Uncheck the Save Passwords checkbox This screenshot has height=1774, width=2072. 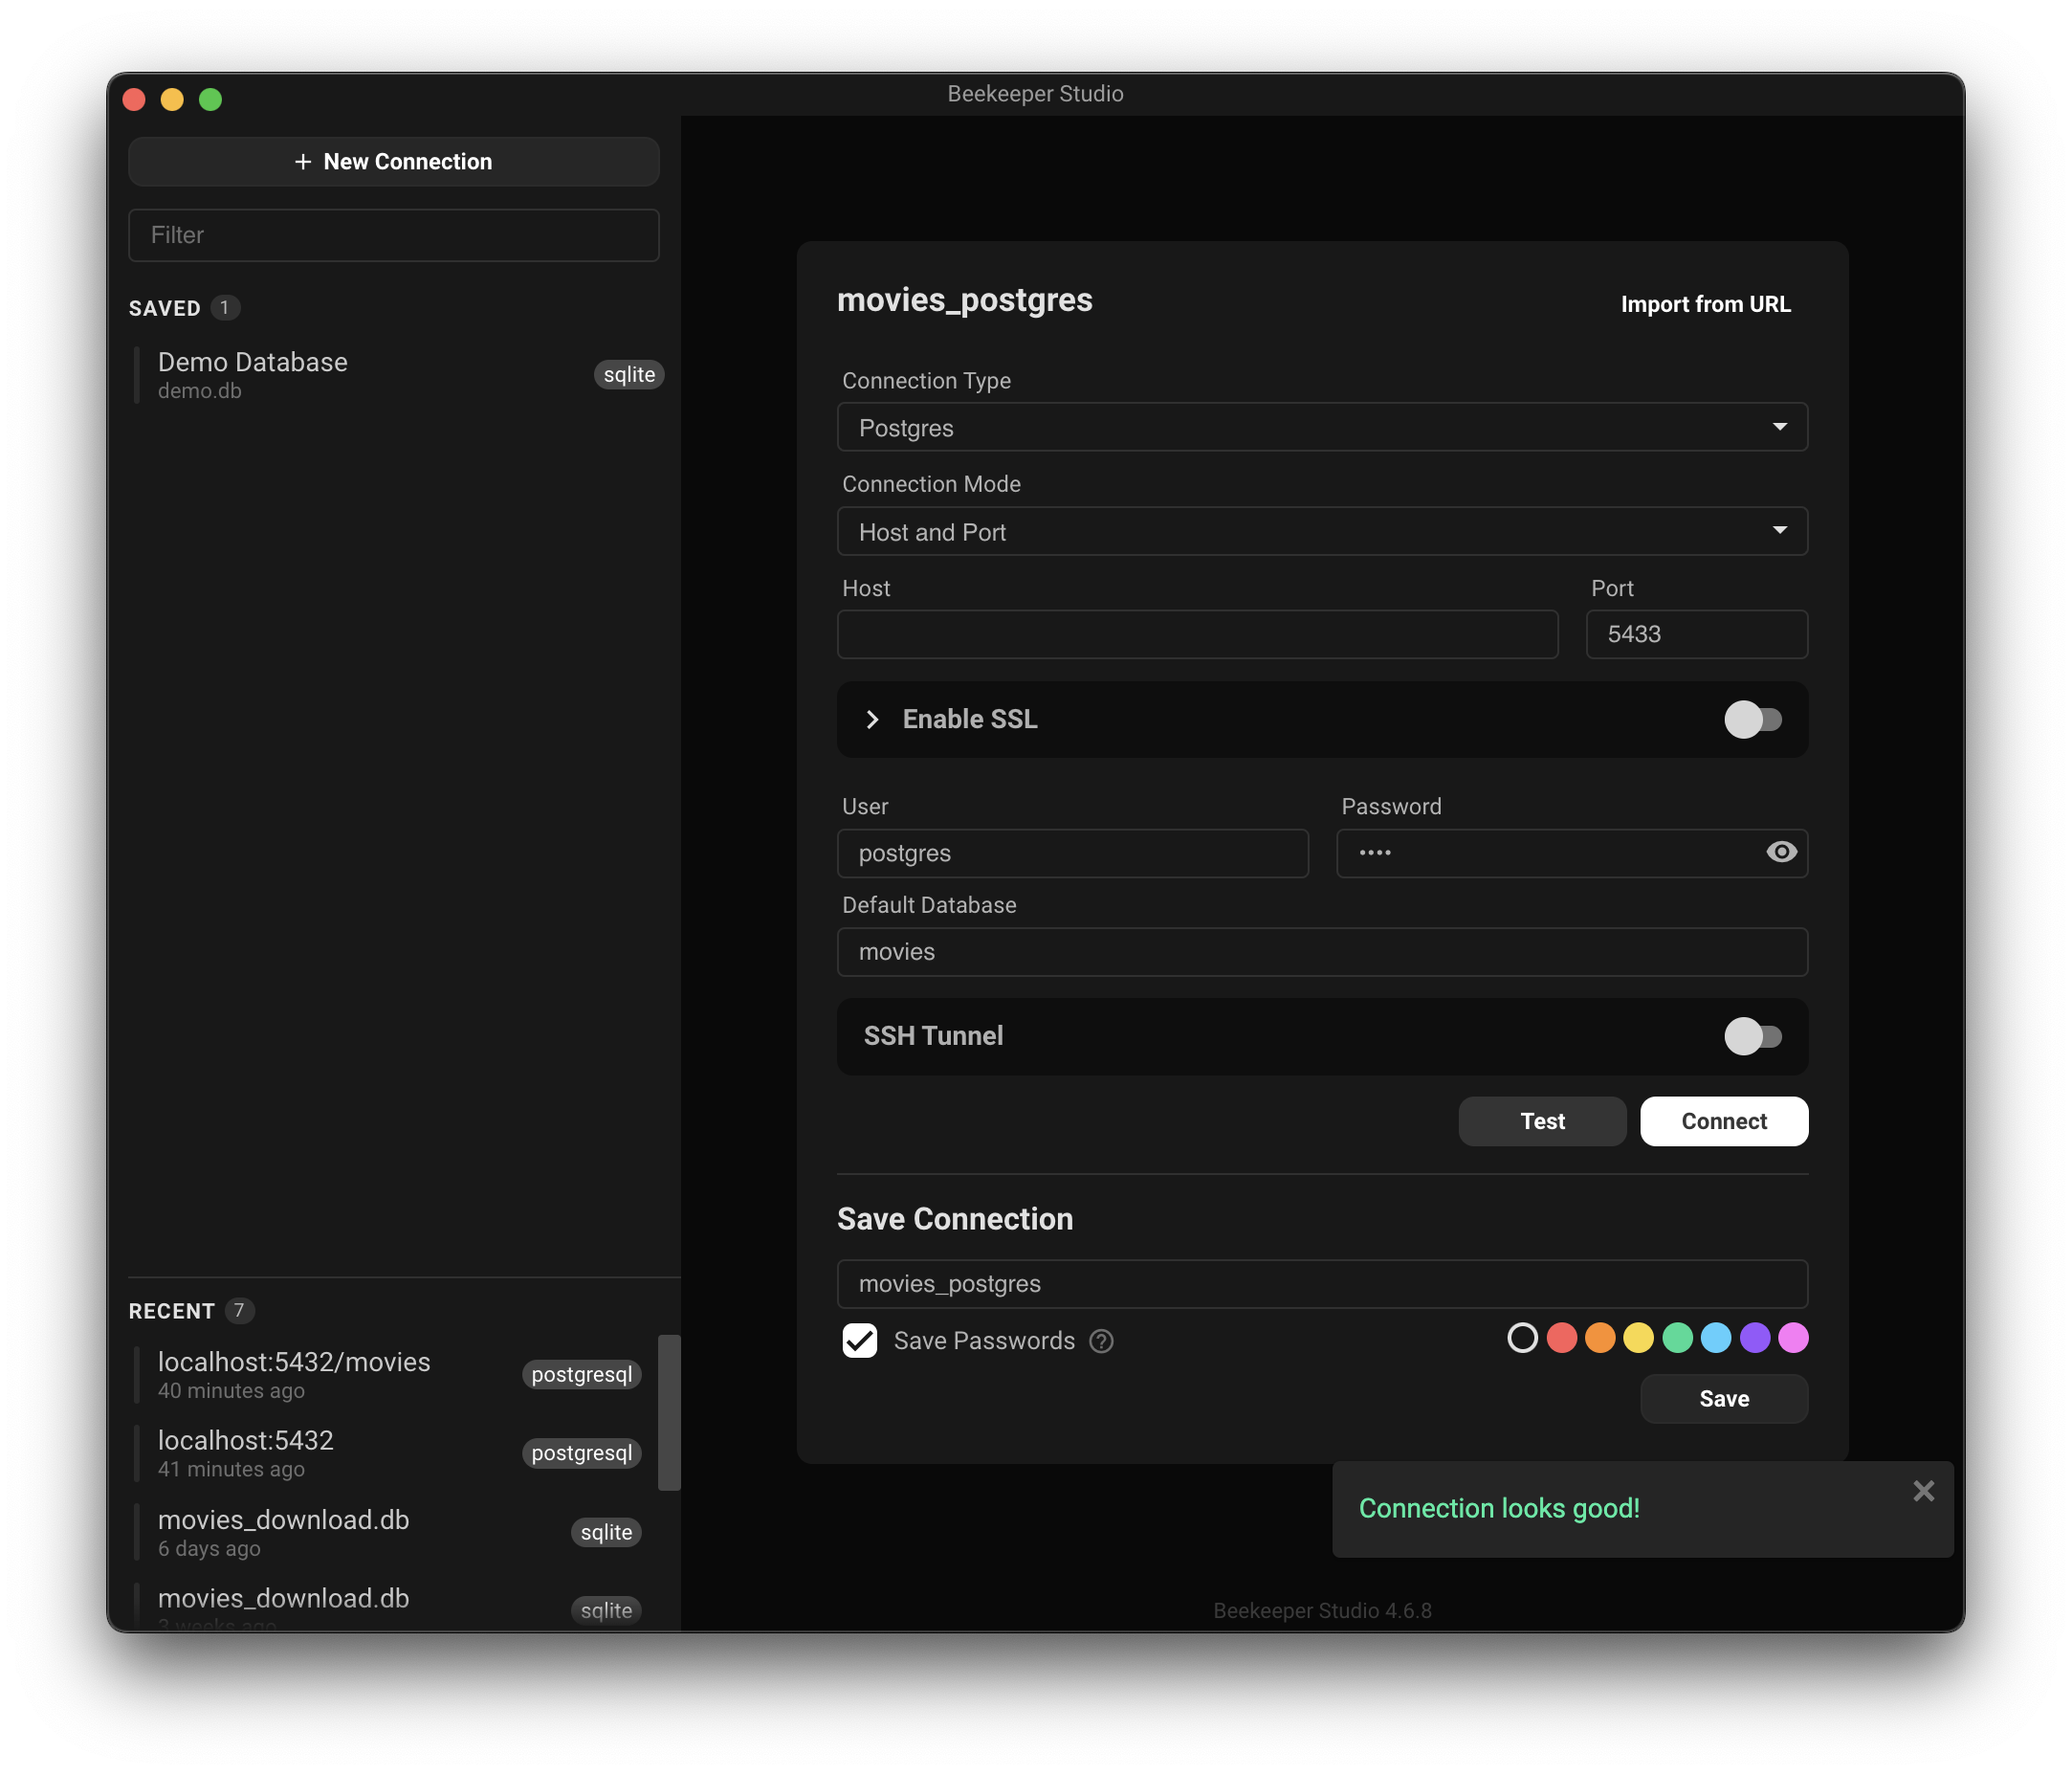click(x=860, y=1341)
